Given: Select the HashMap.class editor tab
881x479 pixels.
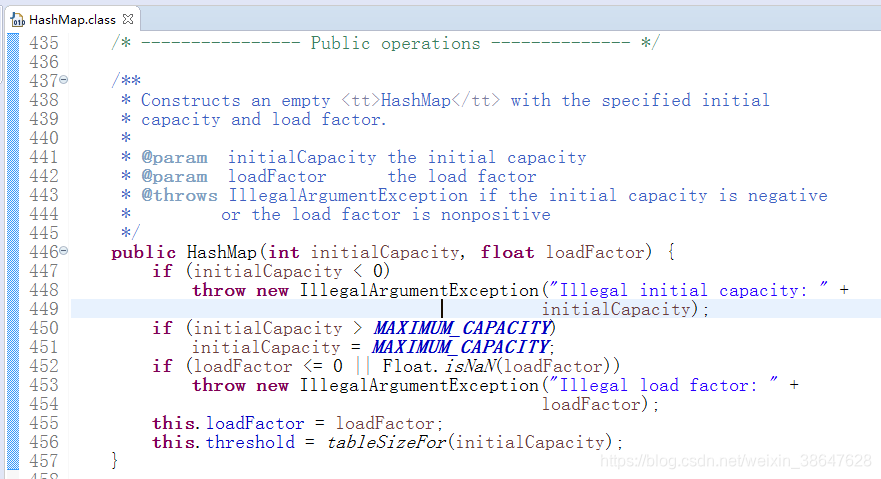Looking at the screenshot, I should pyautogui.click(x=72, y=19).
